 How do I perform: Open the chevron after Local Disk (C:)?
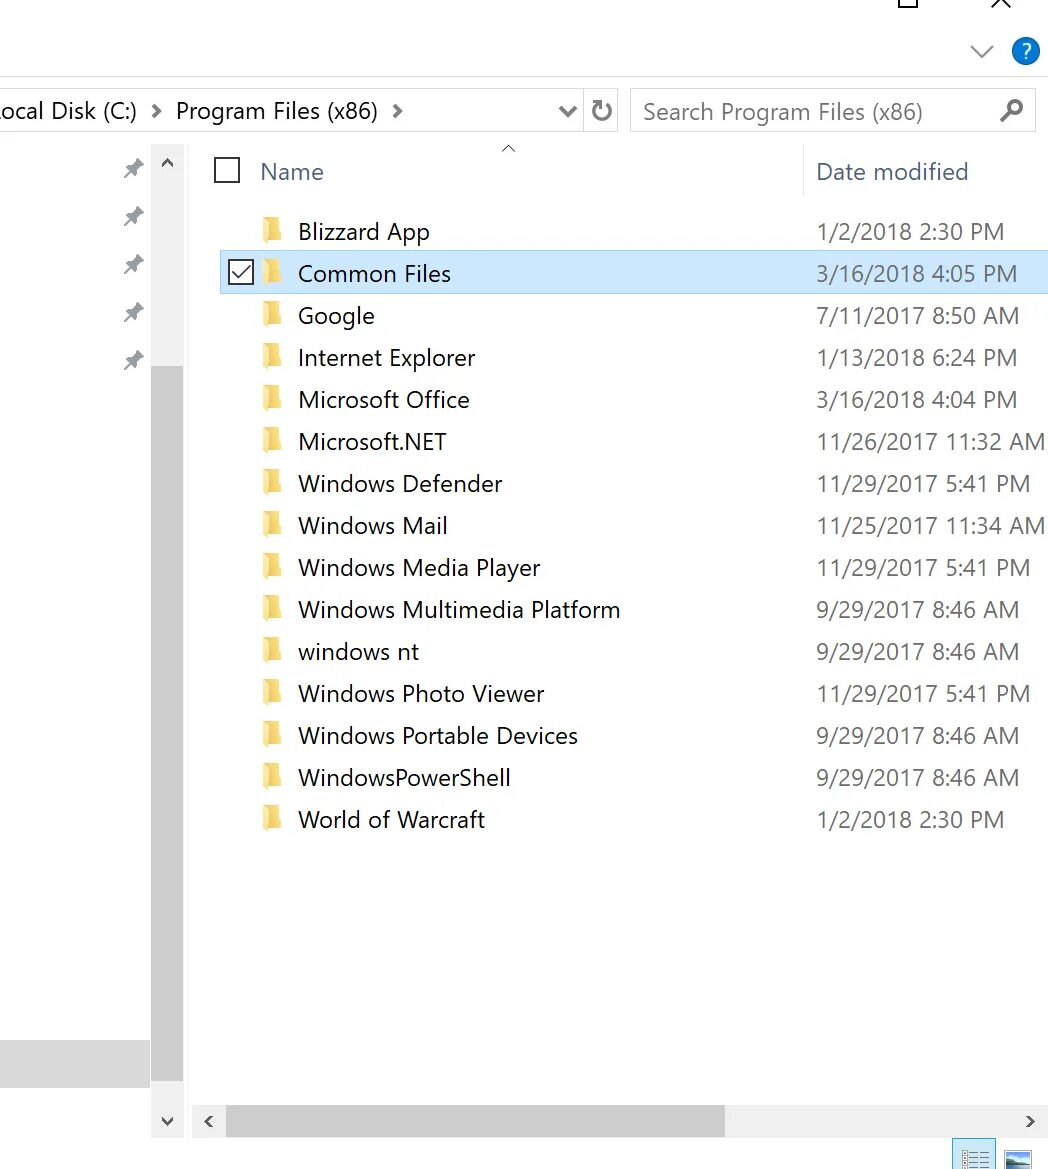click(156, 111)
